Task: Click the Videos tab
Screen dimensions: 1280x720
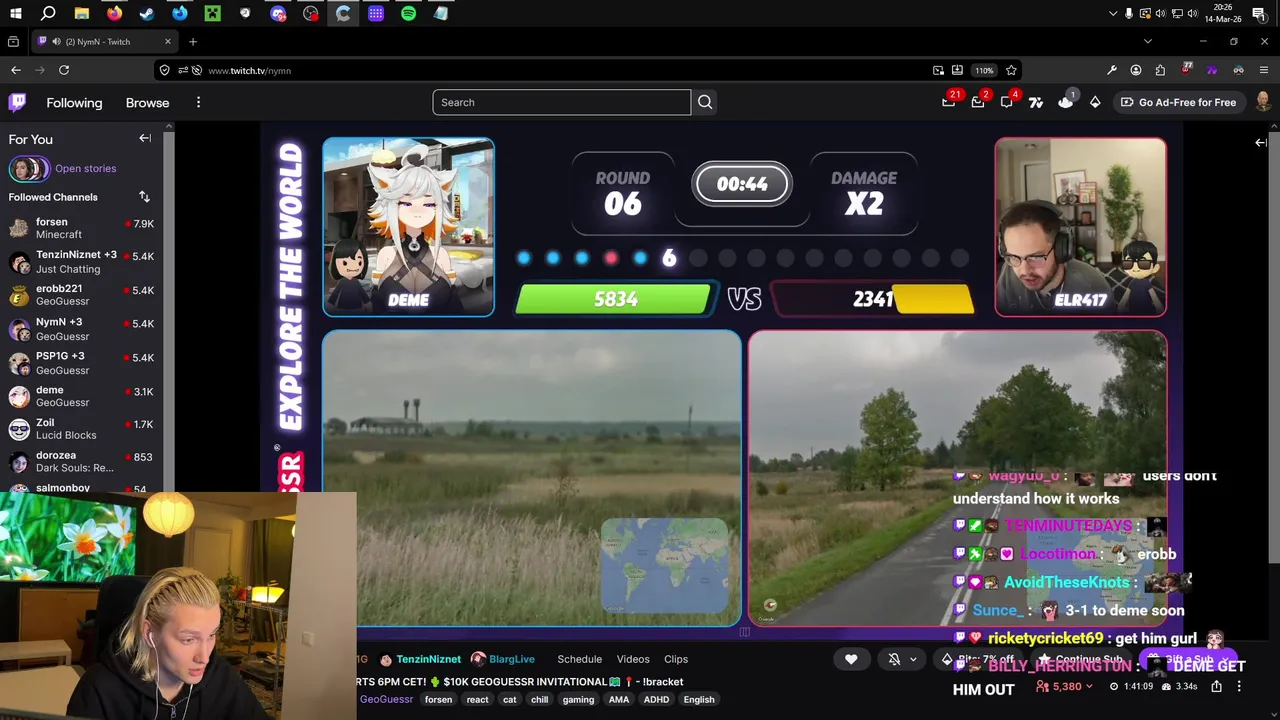Action: (x=633, y=659)
